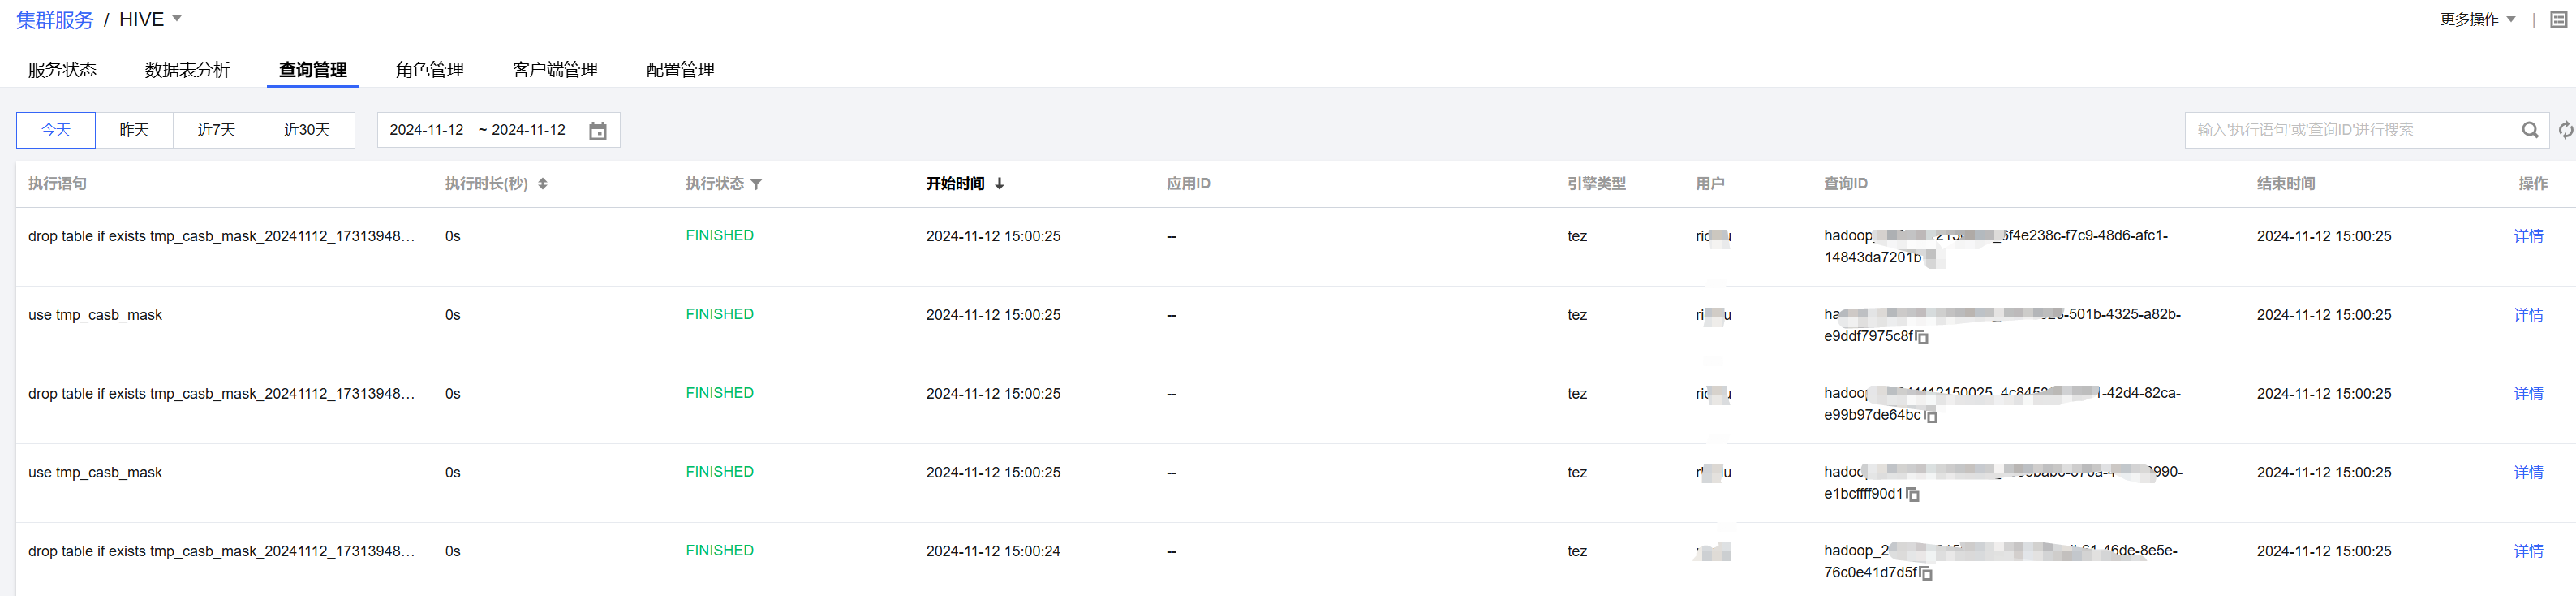Copy query ID ending in e9ddf7975c8f

[1922, 338]
